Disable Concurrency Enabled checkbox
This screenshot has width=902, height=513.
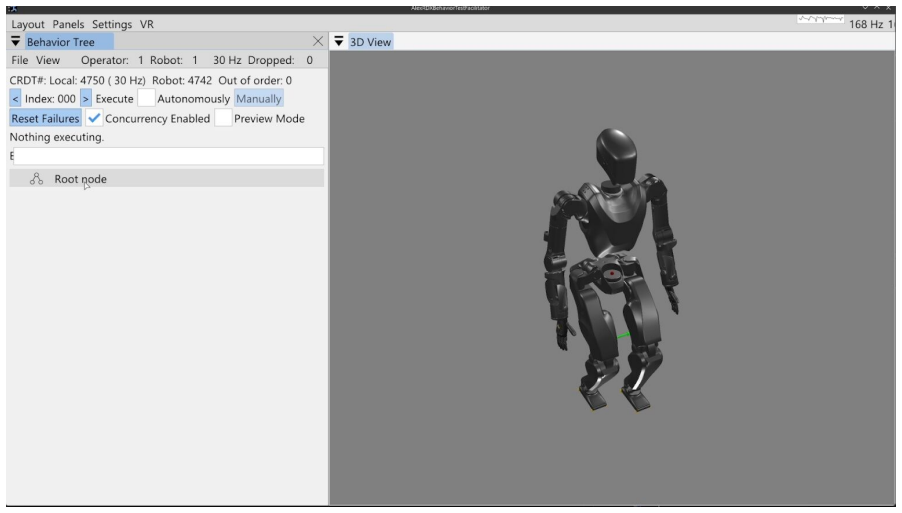pos(94,118)
